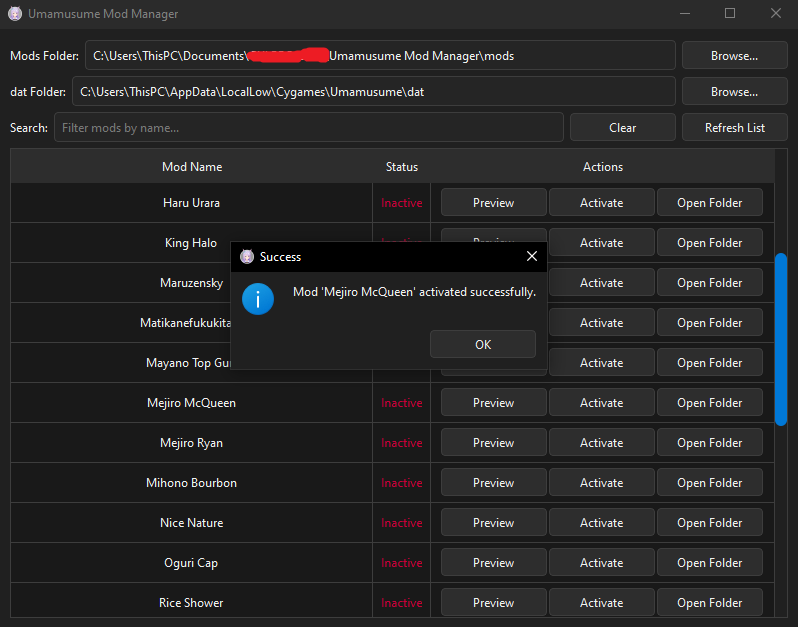
Task: Select the Rice Shower mod name
Action: 191,603
